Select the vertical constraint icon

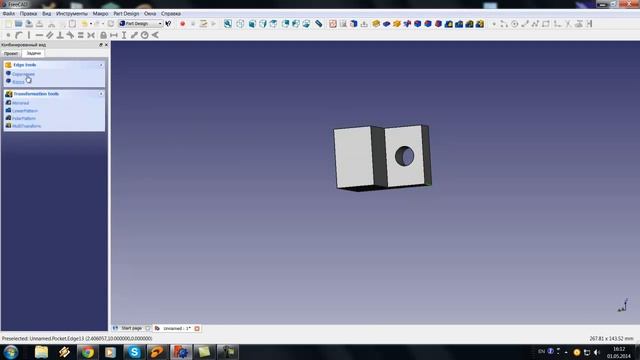click(x=29, y=35)
